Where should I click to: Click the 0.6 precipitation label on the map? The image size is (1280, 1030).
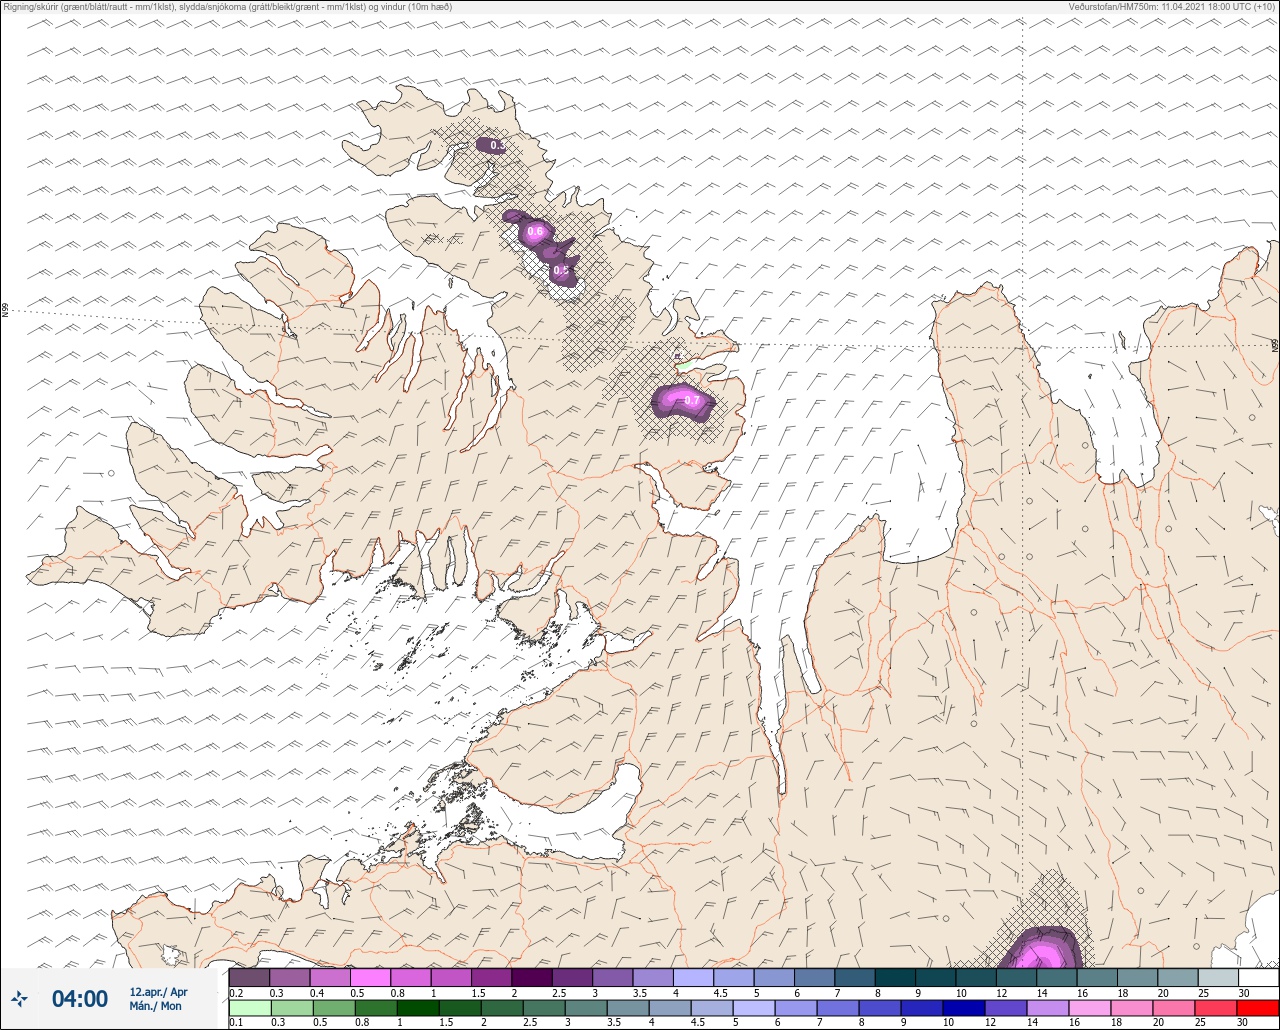click(x=535, y=232)
